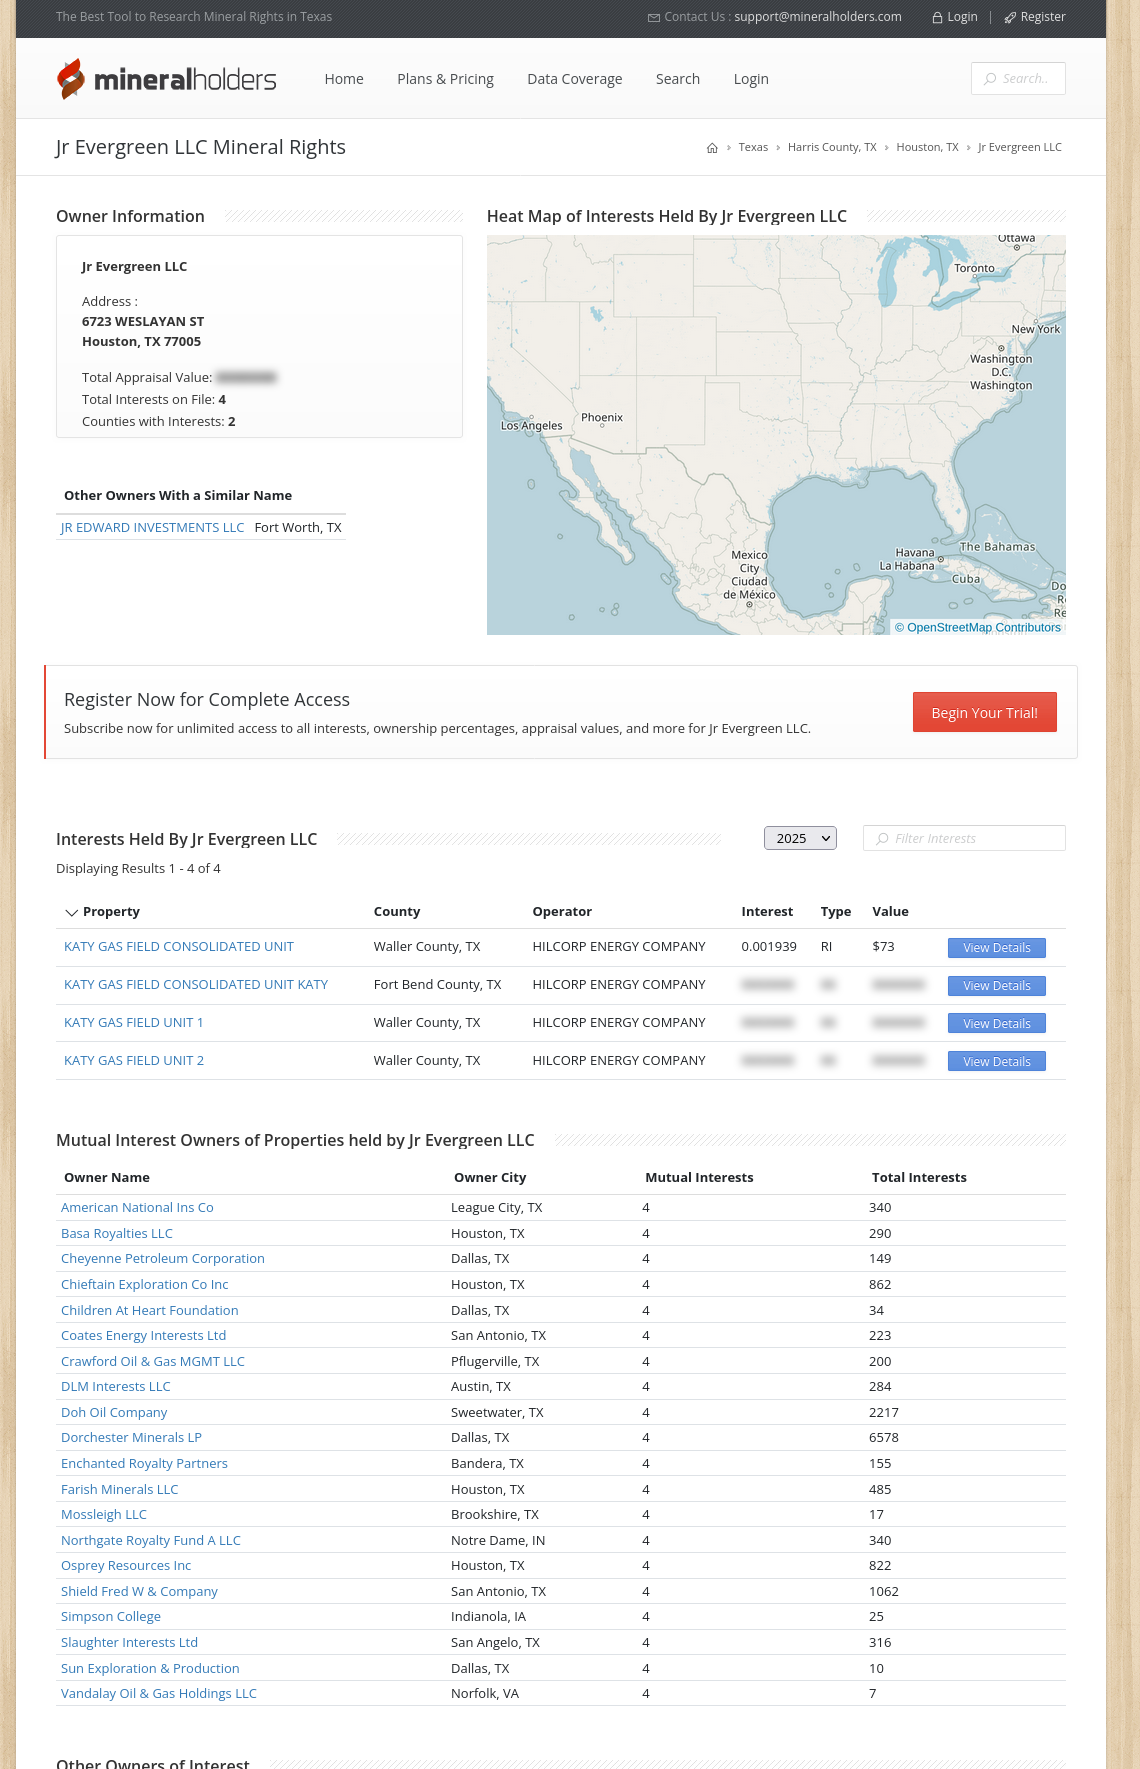The width and height of the screenshot is (1140, 1769).
Task: Open Shield Fred W & Company link
Action: click(x=139, y=1592)
